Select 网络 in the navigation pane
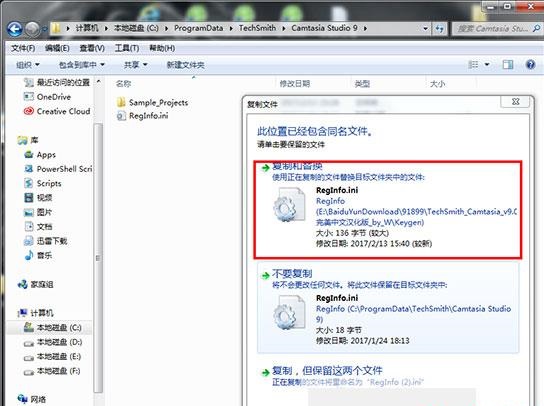 (x=32, y=399)
